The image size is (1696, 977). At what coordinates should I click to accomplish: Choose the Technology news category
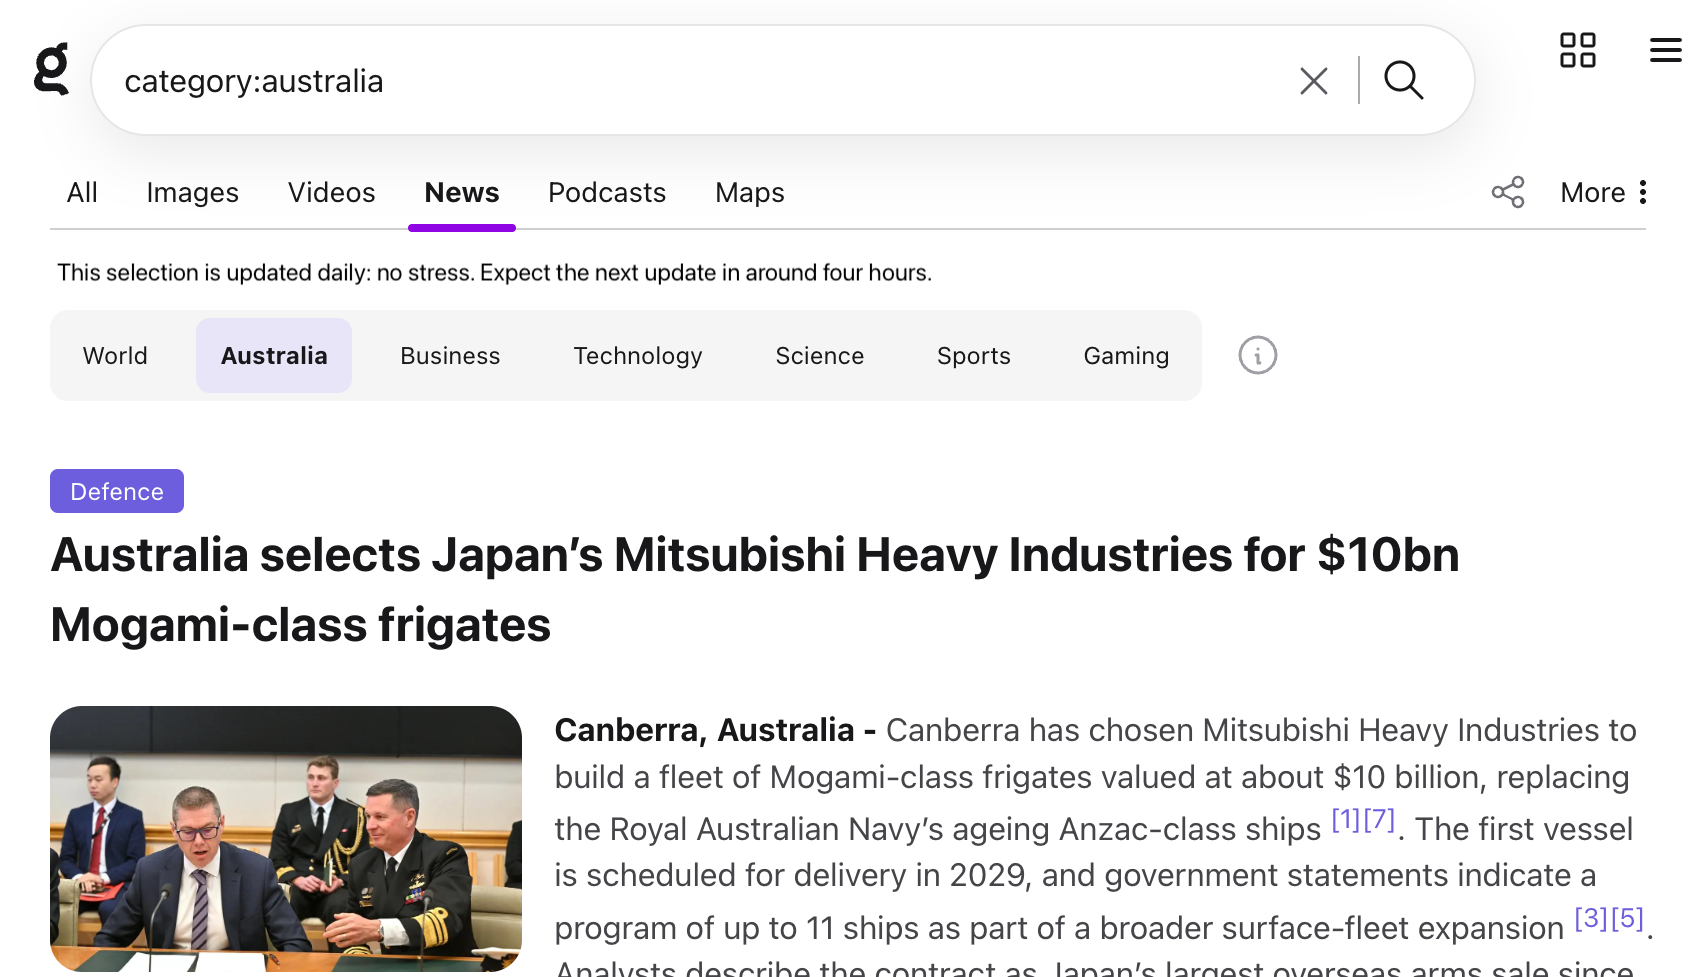637,356
